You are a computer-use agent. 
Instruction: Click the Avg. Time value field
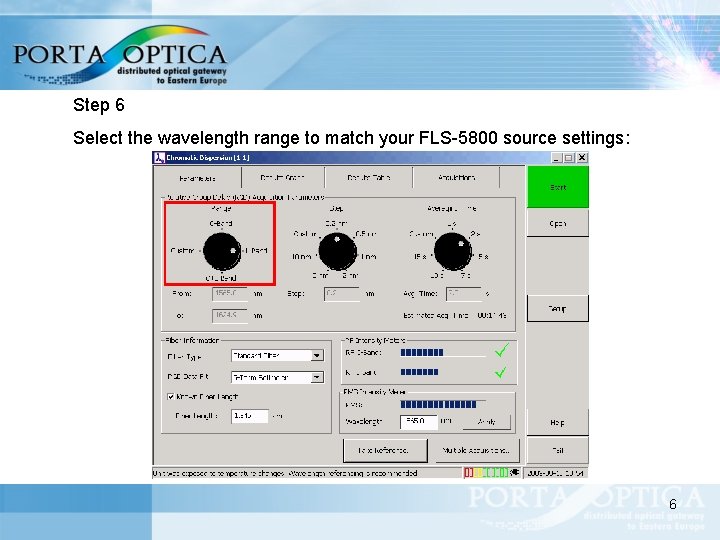(x=464, y=294)
